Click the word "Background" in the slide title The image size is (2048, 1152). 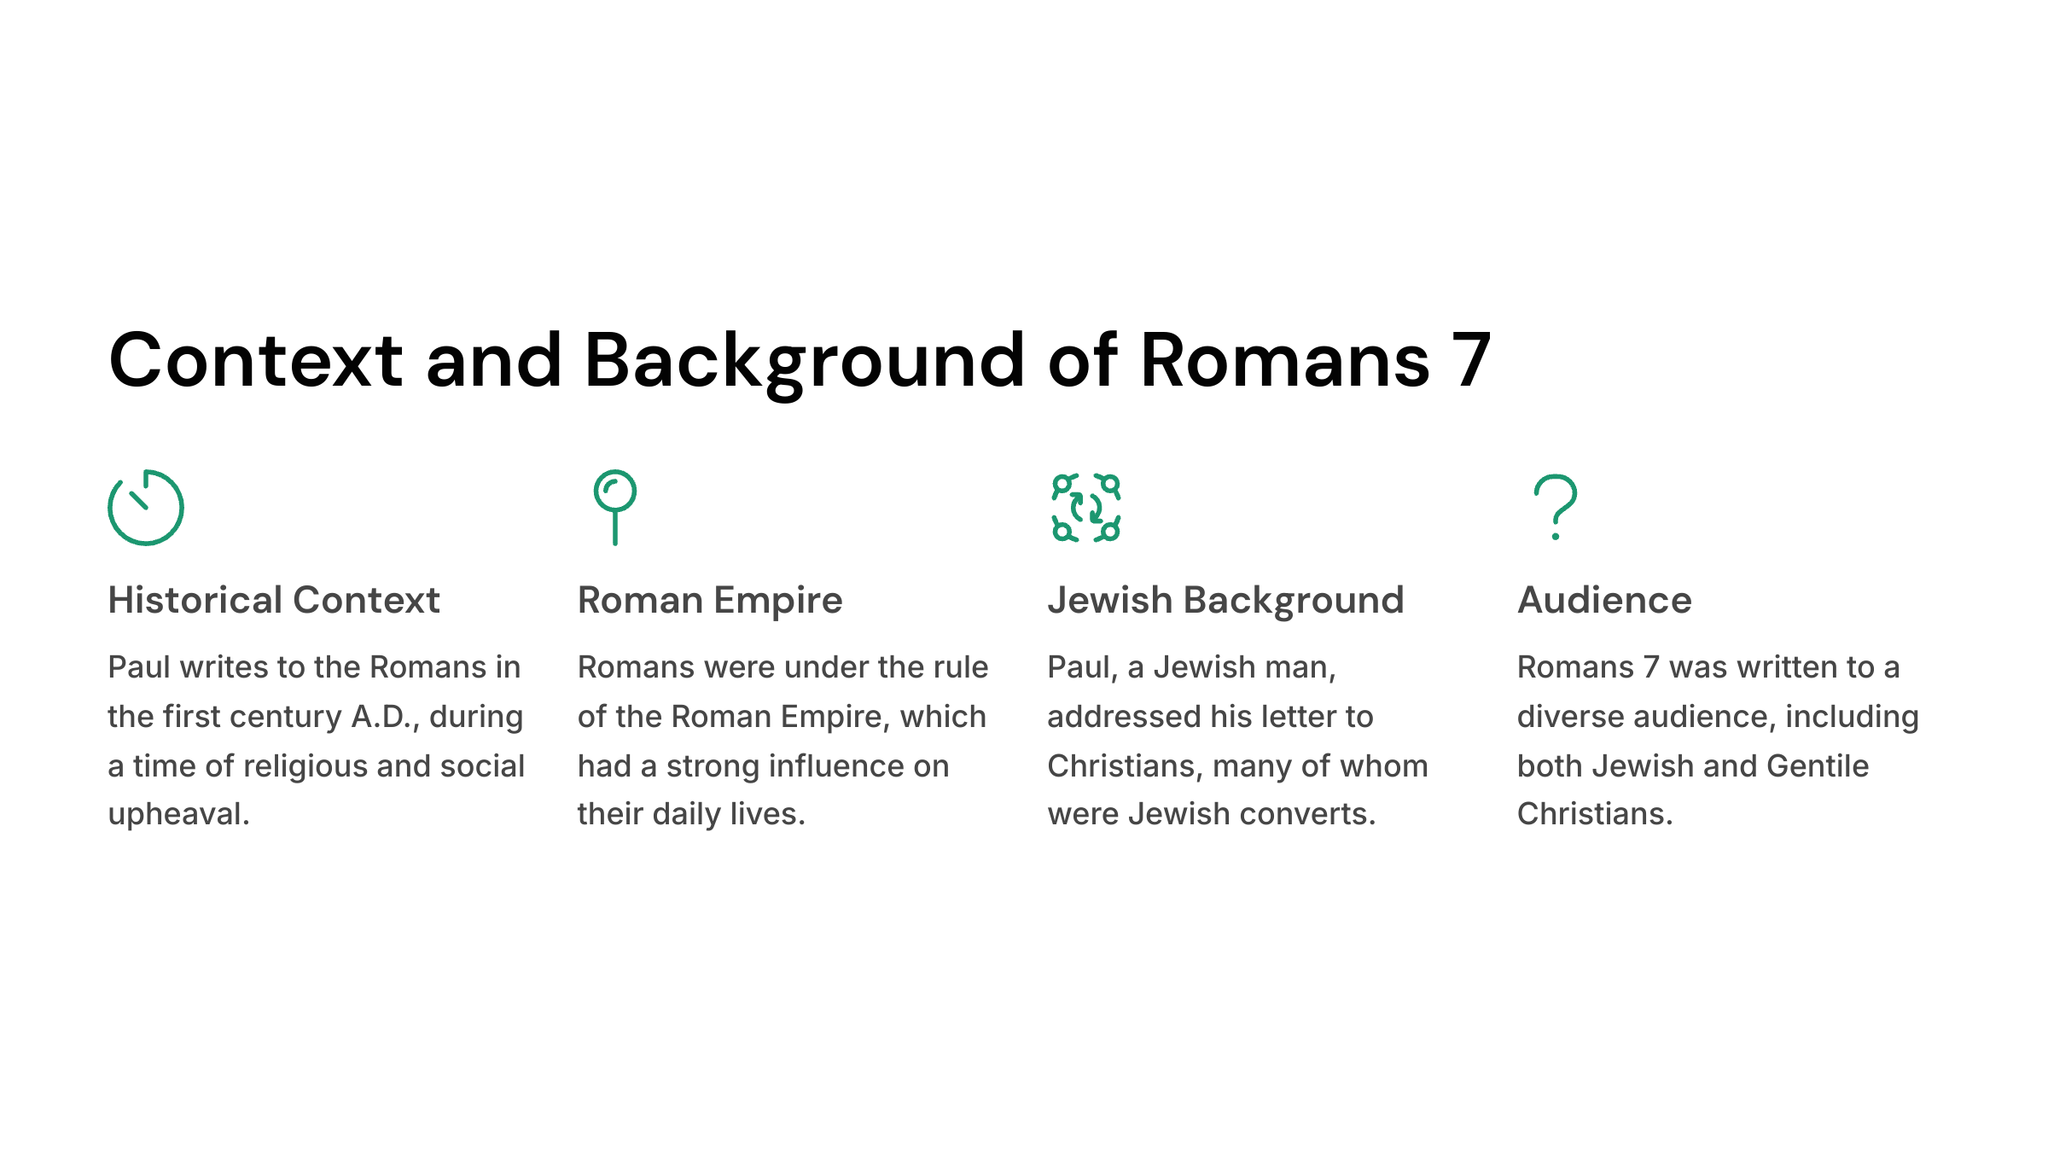click(x=804, y=360)
